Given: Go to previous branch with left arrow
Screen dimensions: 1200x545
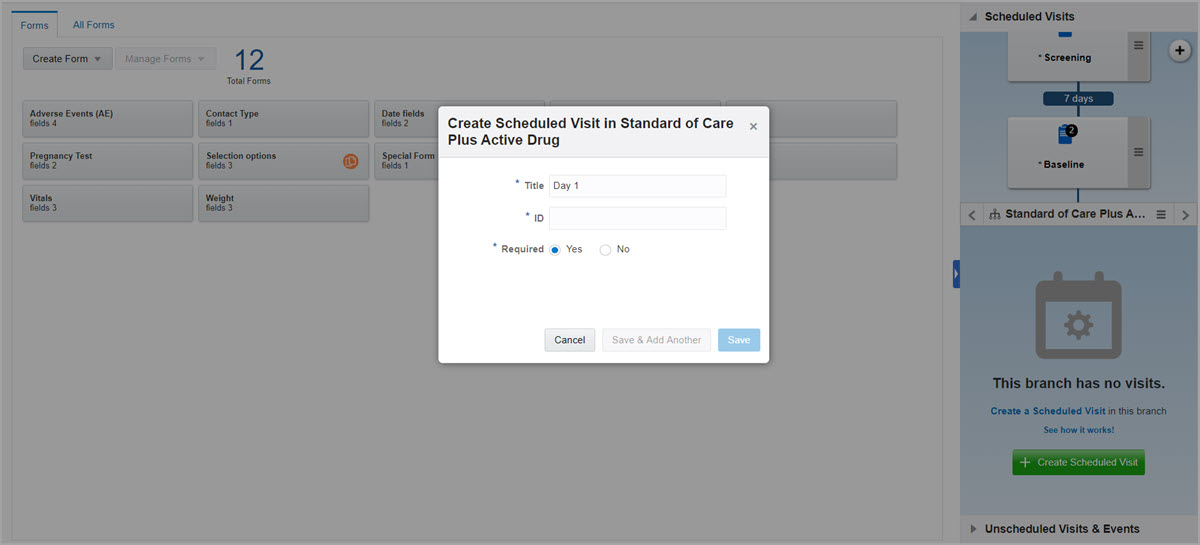Looking at the screenshot, I should click(x=973, y=214).
